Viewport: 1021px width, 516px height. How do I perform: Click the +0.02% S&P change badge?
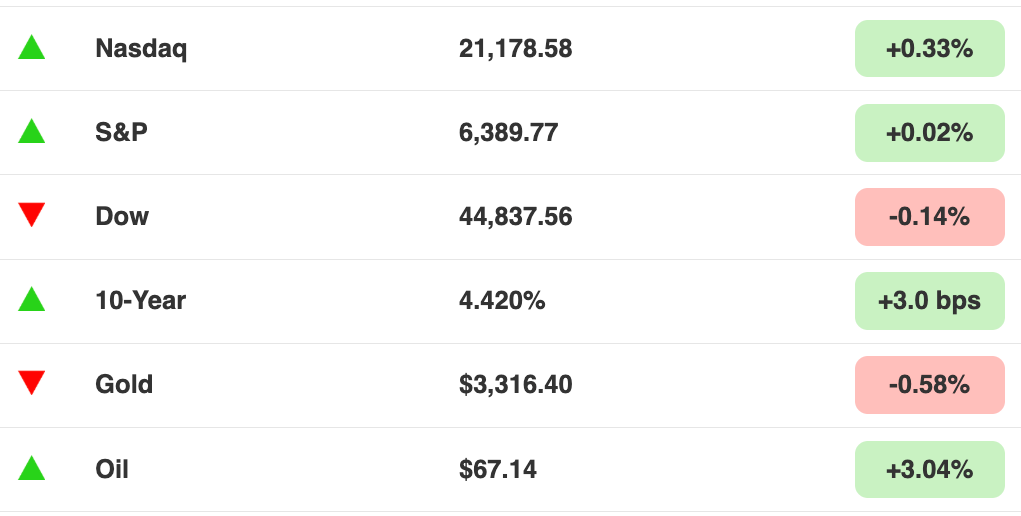pyautogui.click(x=930, y=133)
